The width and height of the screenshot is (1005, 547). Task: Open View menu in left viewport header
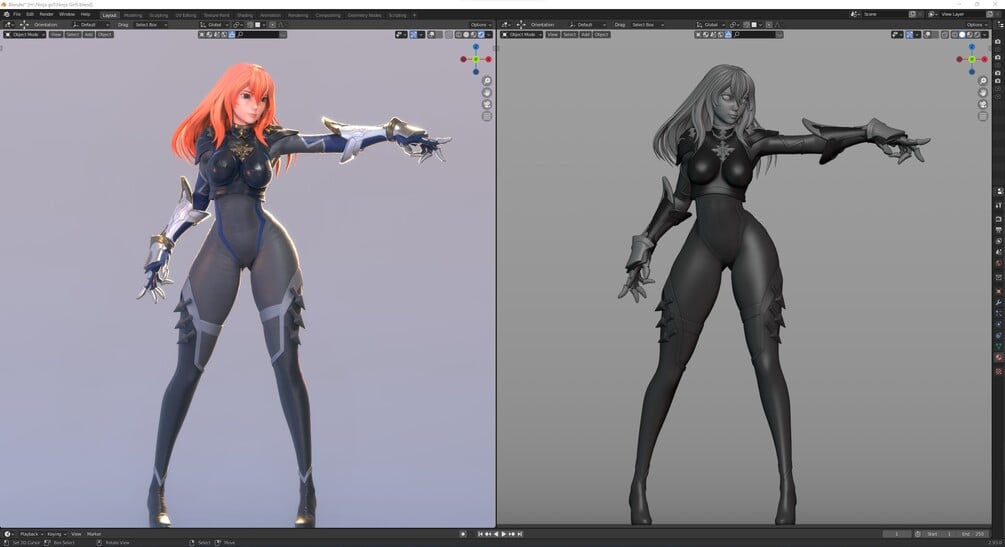coord(56,35)
